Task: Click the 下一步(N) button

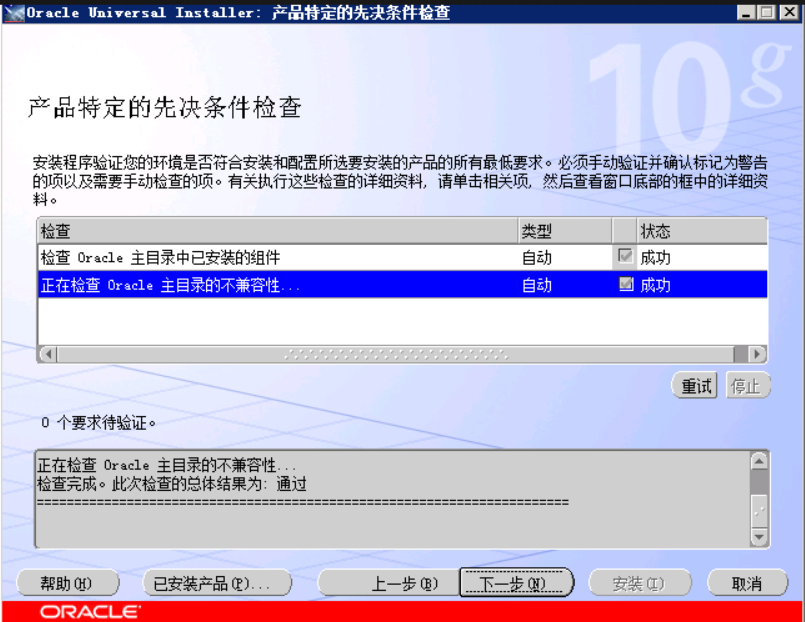Action: tap(516, 582)
